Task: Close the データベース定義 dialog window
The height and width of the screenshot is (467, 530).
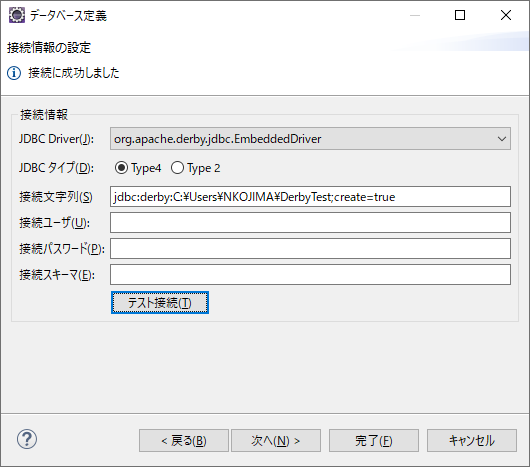Action: pos(506,15)
